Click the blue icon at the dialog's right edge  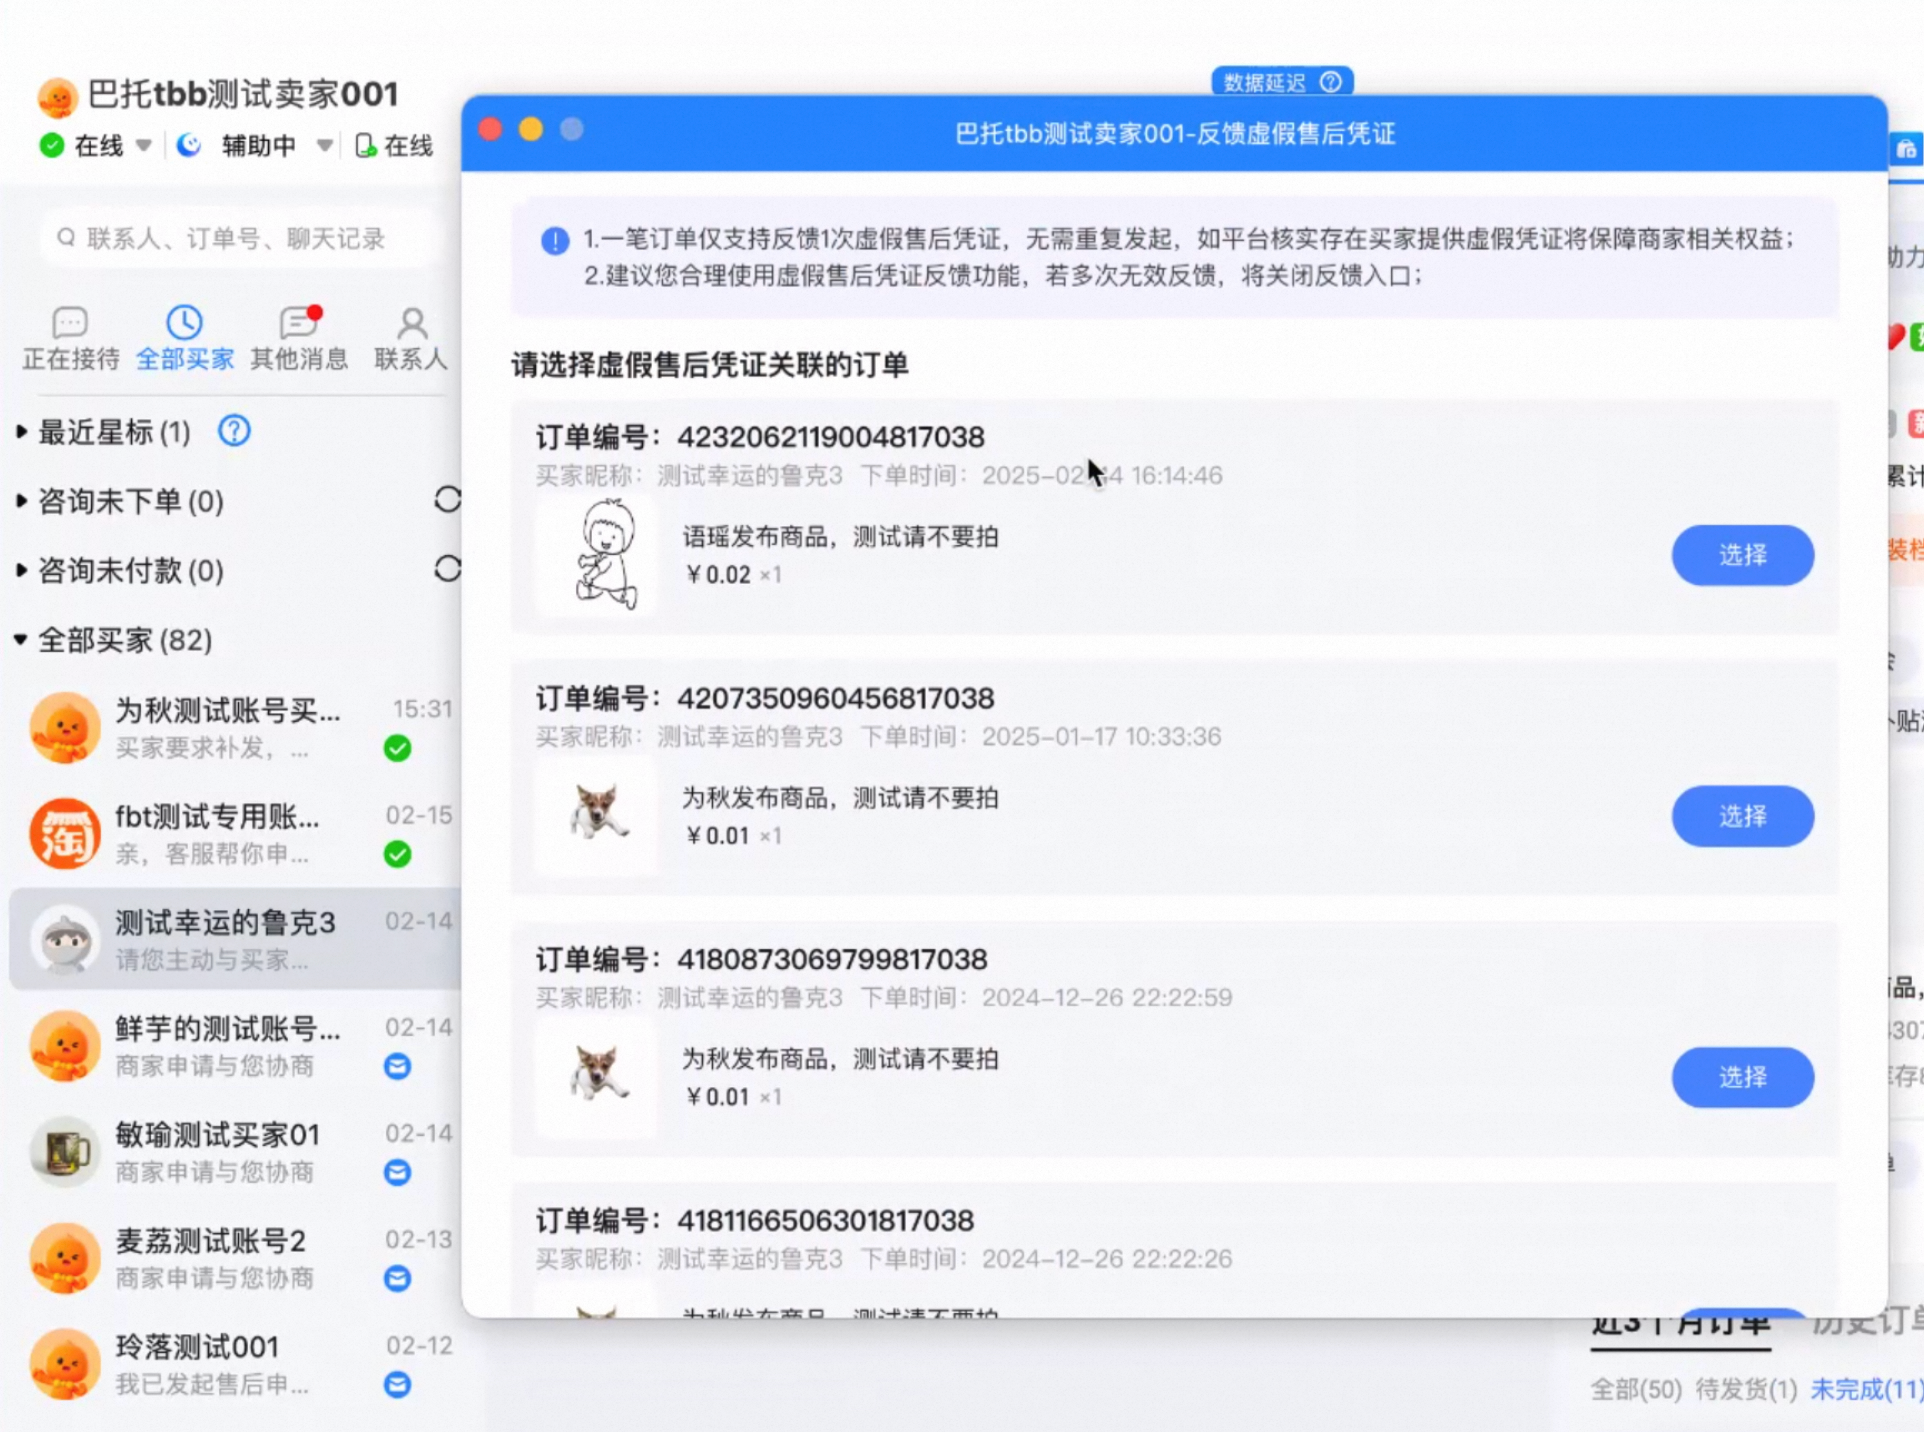pos(1906,149)
